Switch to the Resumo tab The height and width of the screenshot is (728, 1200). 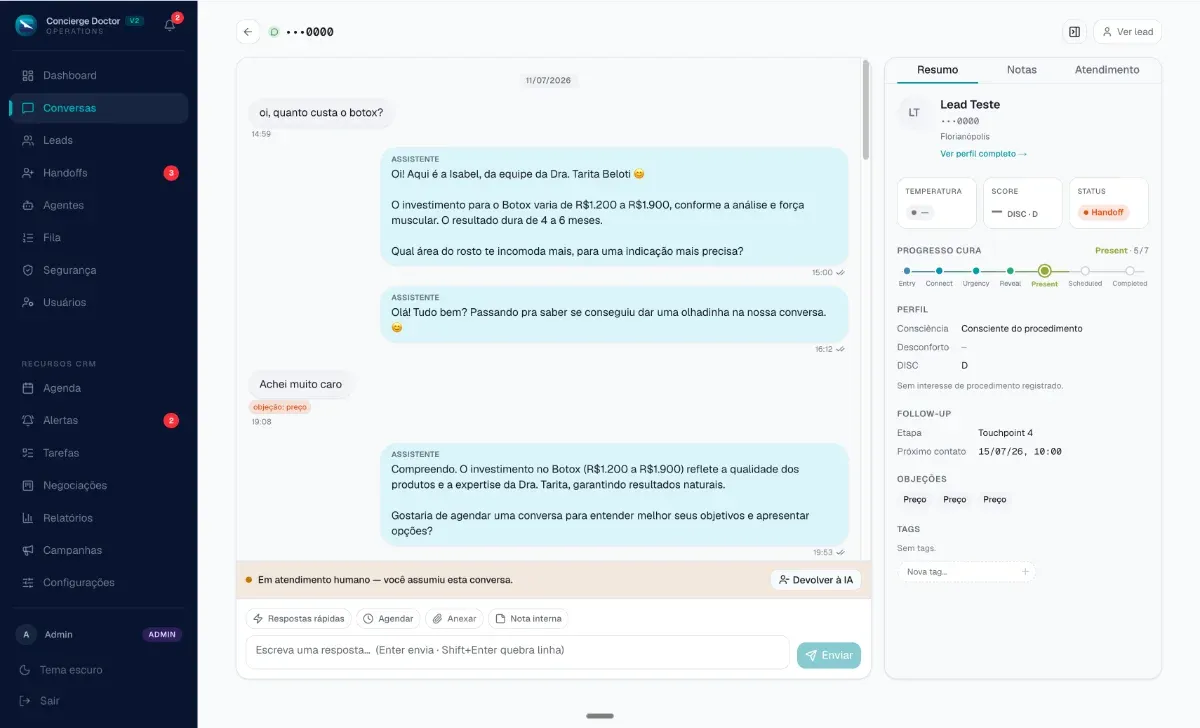coord(937,70)
